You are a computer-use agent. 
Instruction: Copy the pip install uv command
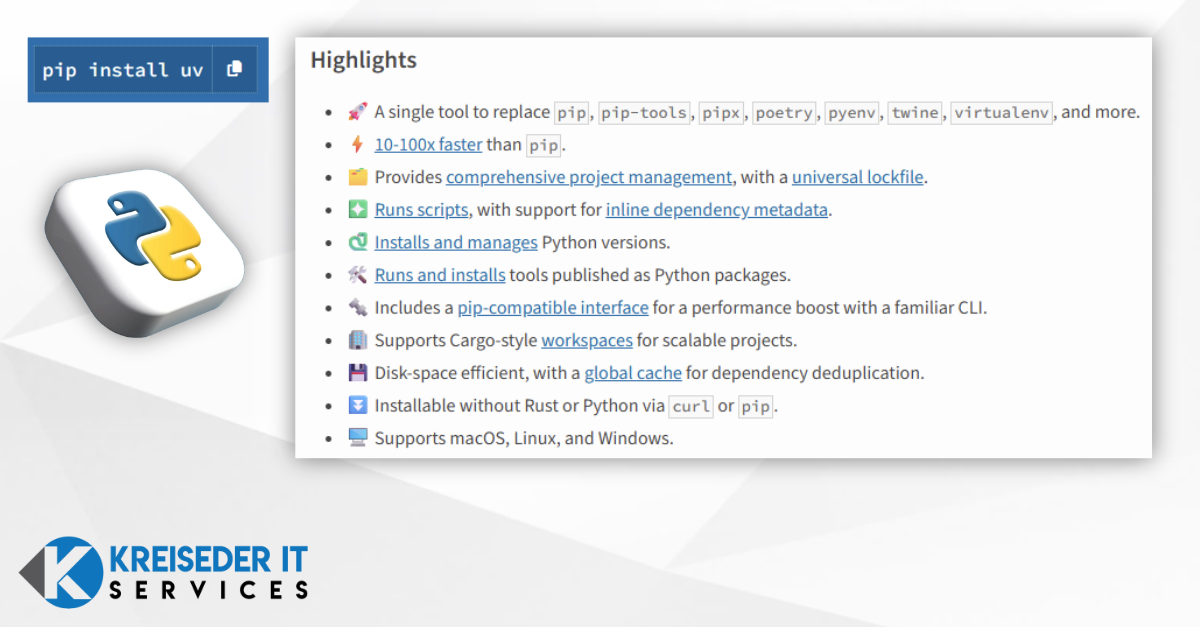pos(235,70)
